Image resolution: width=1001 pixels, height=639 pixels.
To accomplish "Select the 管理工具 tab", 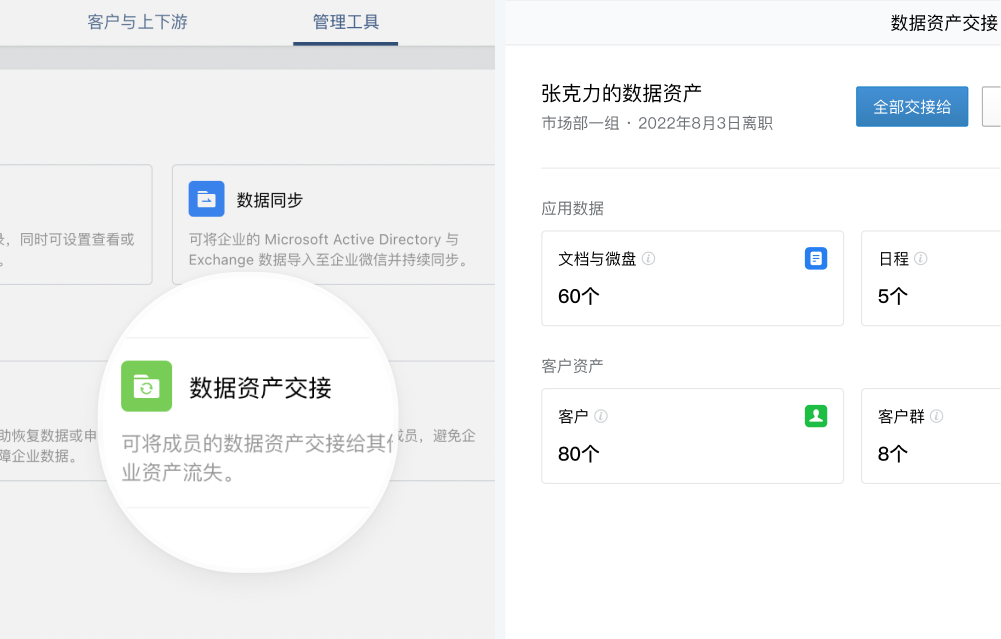I will pos(345,21).
